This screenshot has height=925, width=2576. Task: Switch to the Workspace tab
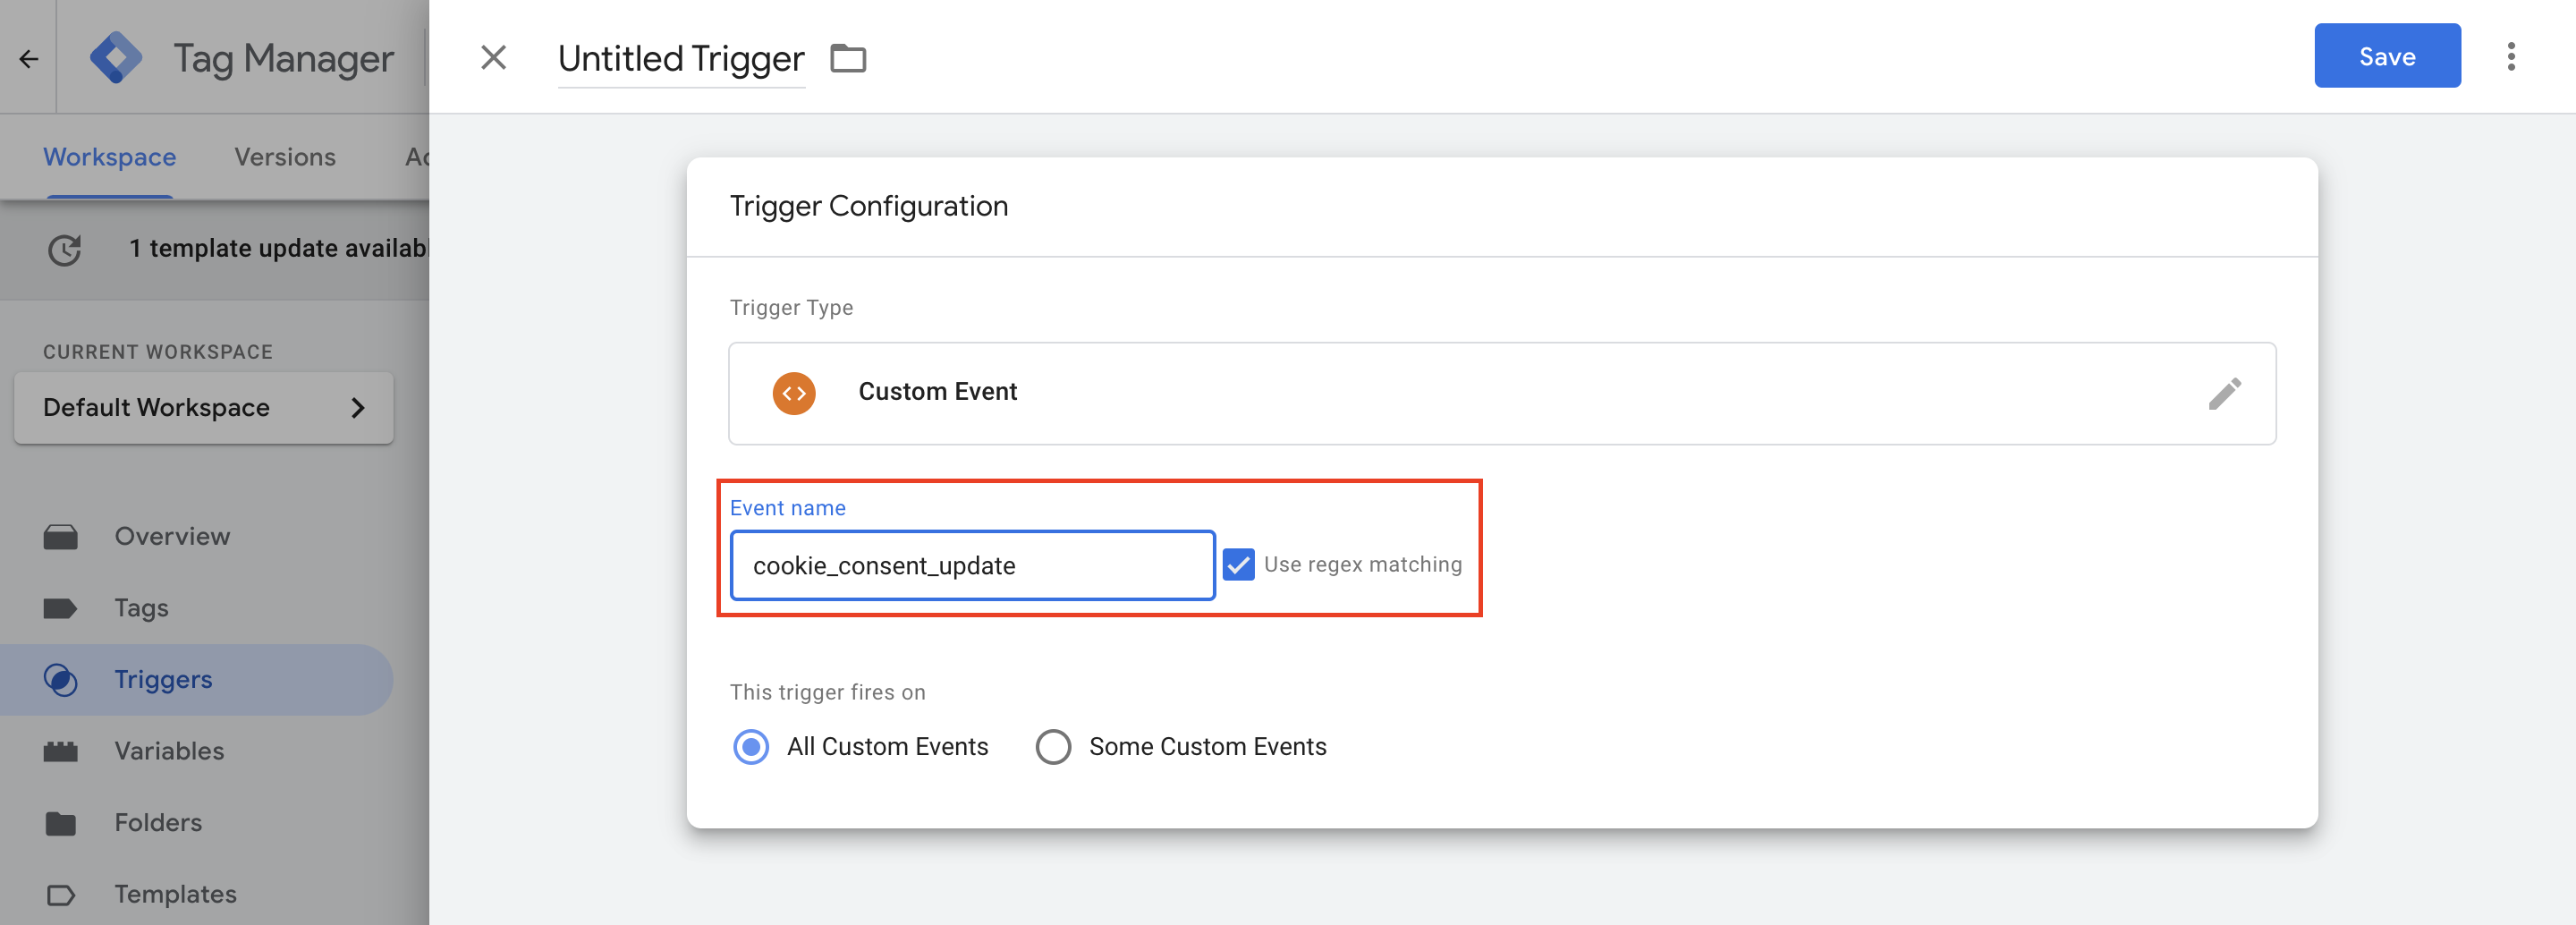click(x=109, y=156)
